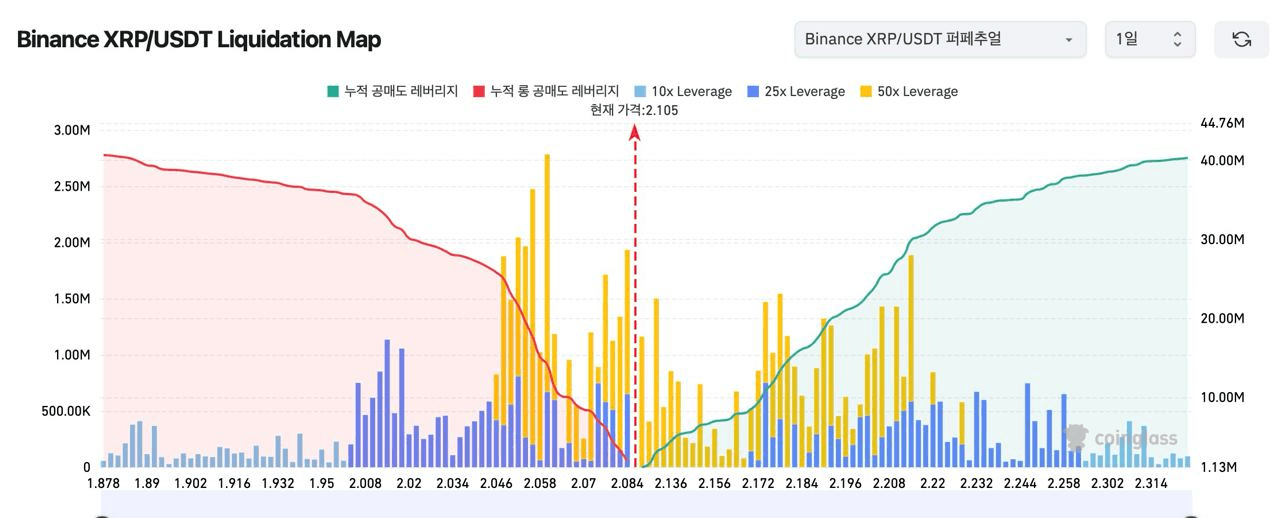This screenshot has height=518, width=1280.
Task: Click the 1.89 x-axis price label
Action: tap(147, 484)
